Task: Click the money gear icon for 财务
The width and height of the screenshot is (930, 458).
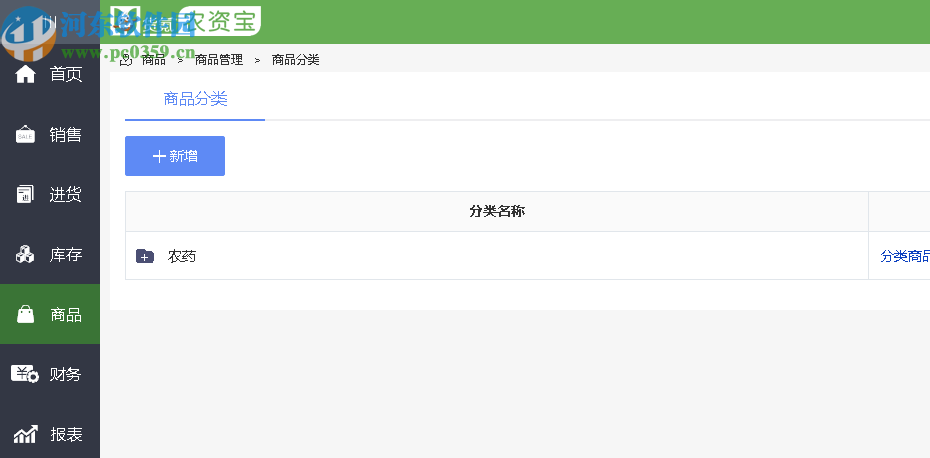Action: (25, 374)
